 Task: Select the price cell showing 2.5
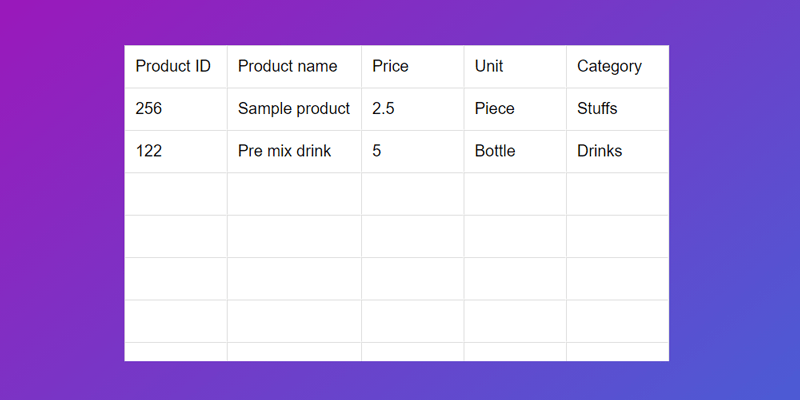click(x=412, y=109)
